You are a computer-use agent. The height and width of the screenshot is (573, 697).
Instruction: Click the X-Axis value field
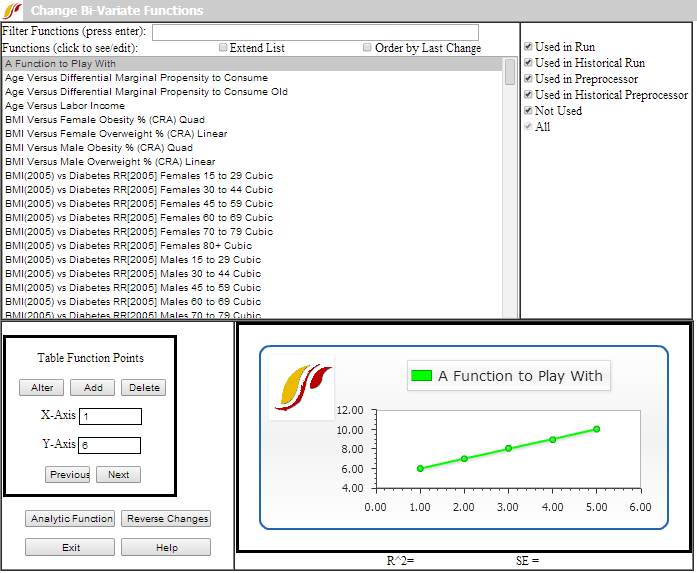(110, 416)
